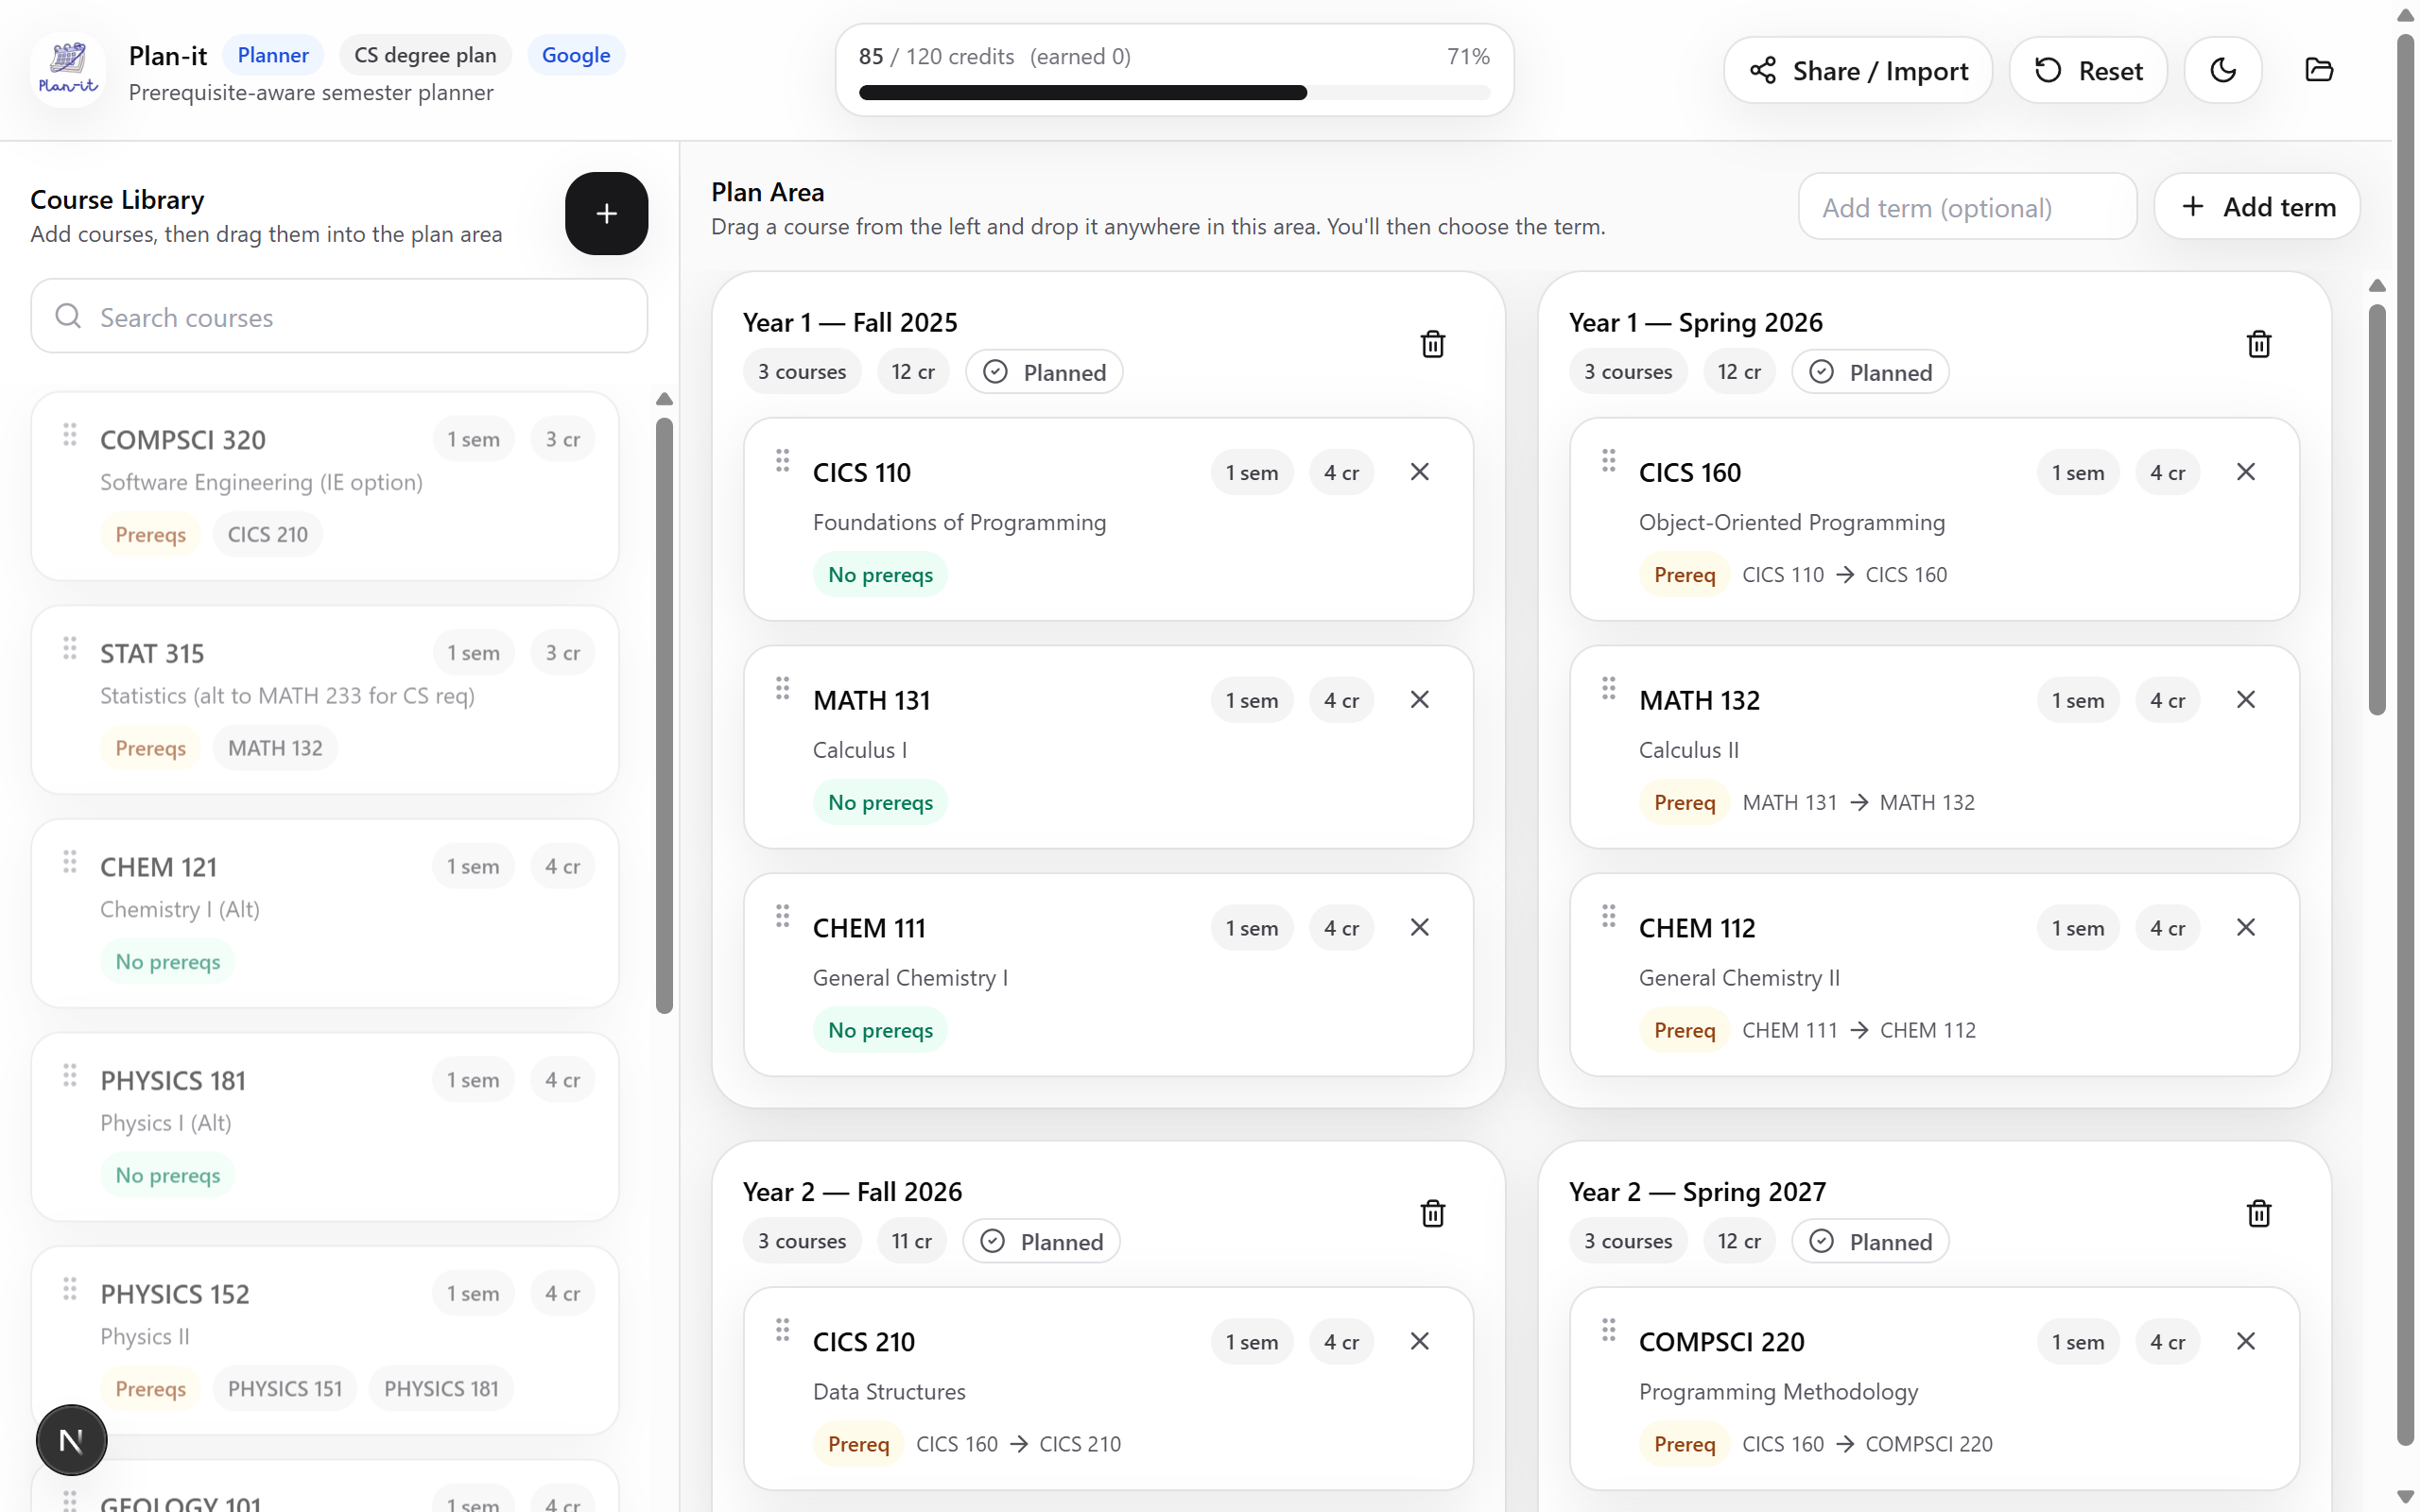Delete the Year 2 Spring 2027 term
The image size is (2420, 1512).
pos(2258,1213)
